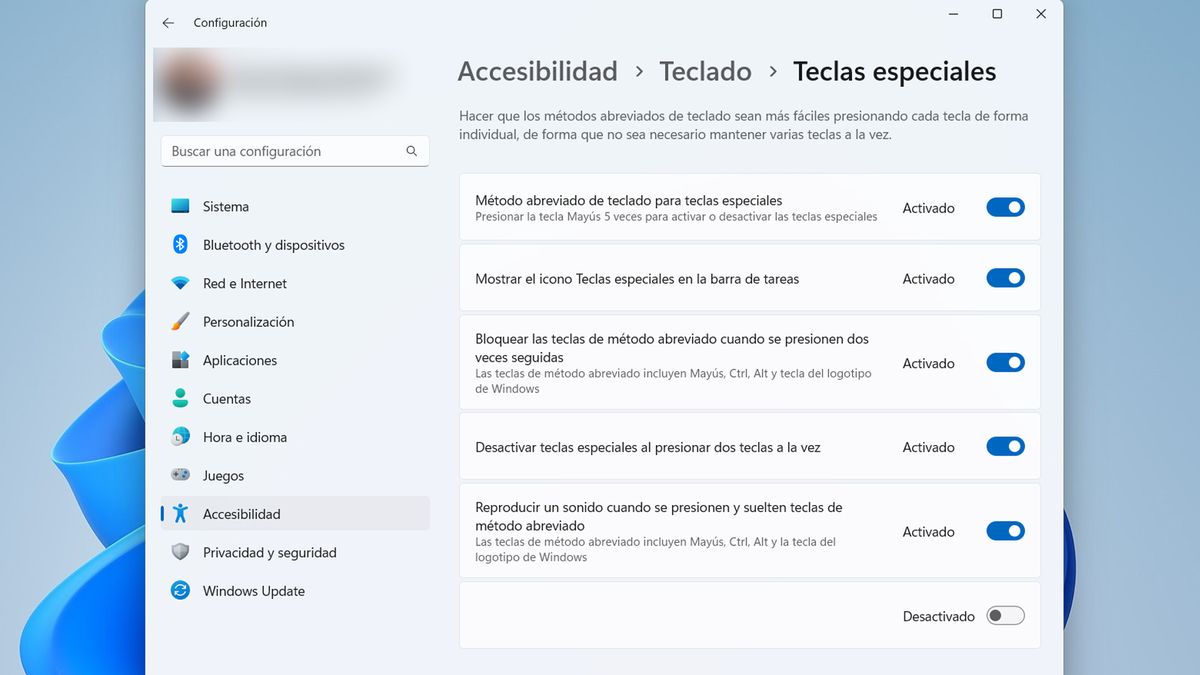Viewport: 1200px width, 675px height.
Task: Disable Método abreviado de teclado para teclas especiales
Action: point(1005,207)
